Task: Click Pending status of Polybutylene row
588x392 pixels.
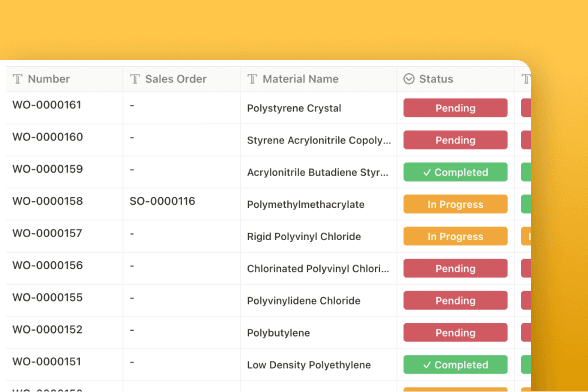Action: [x=455, y=333]
